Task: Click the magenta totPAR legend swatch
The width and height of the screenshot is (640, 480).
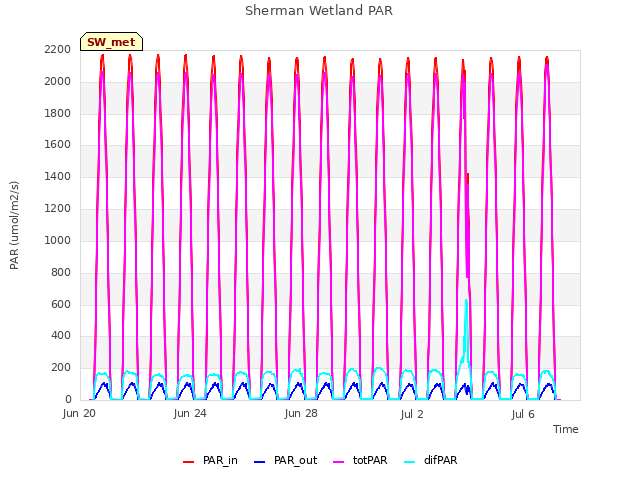Action: click(x=339, y=462)
